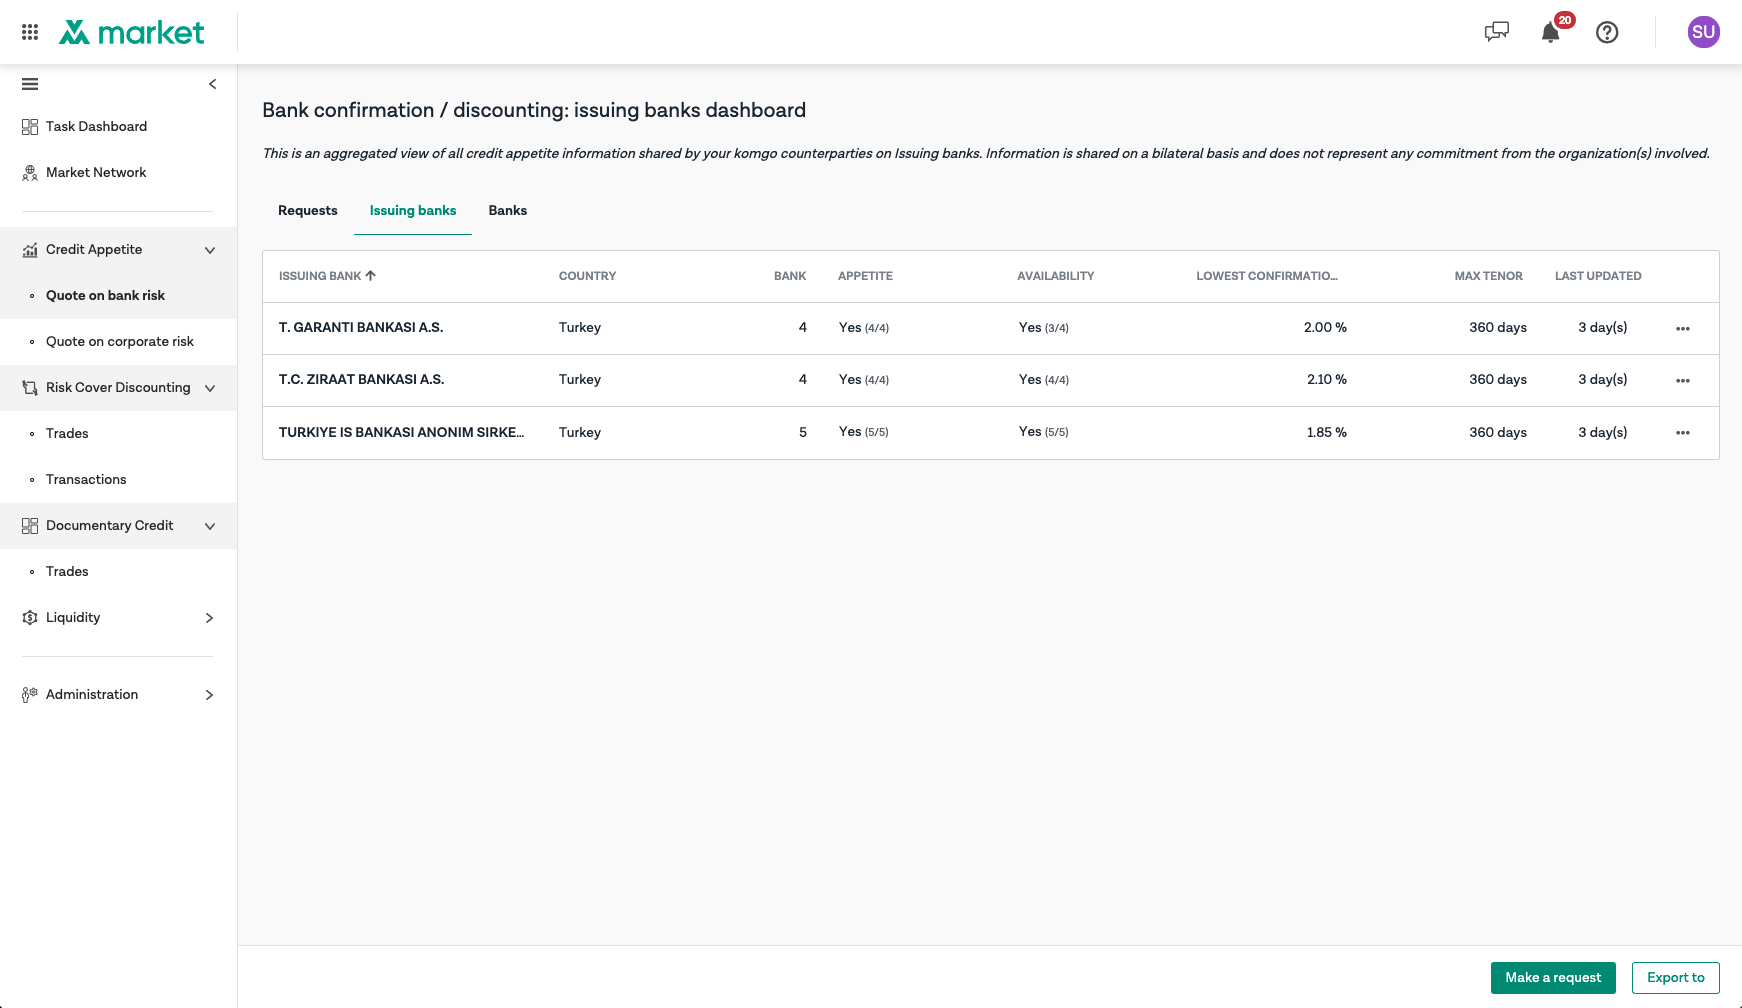Screen dimensions: 1742x1008
Task: Open the notifications bell
Action: (1551, 32)
